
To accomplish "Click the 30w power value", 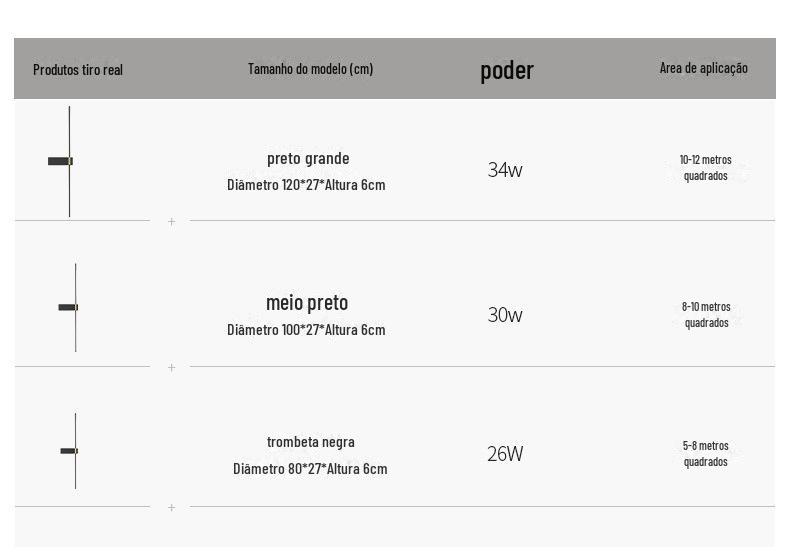I will [505, 315].
